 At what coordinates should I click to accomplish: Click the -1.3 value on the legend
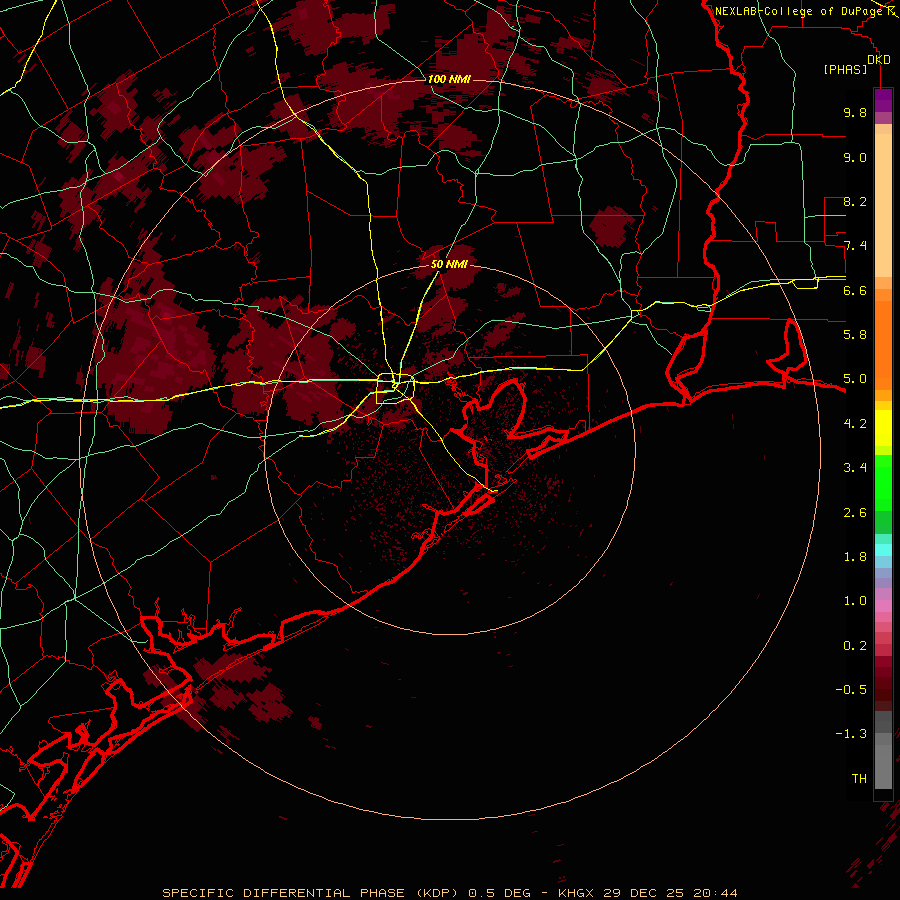click(851, 734)
